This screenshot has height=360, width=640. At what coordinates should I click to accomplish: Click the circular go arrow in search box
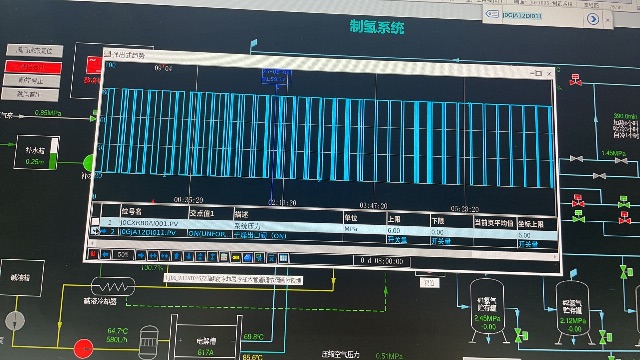(x=593, y=19)
